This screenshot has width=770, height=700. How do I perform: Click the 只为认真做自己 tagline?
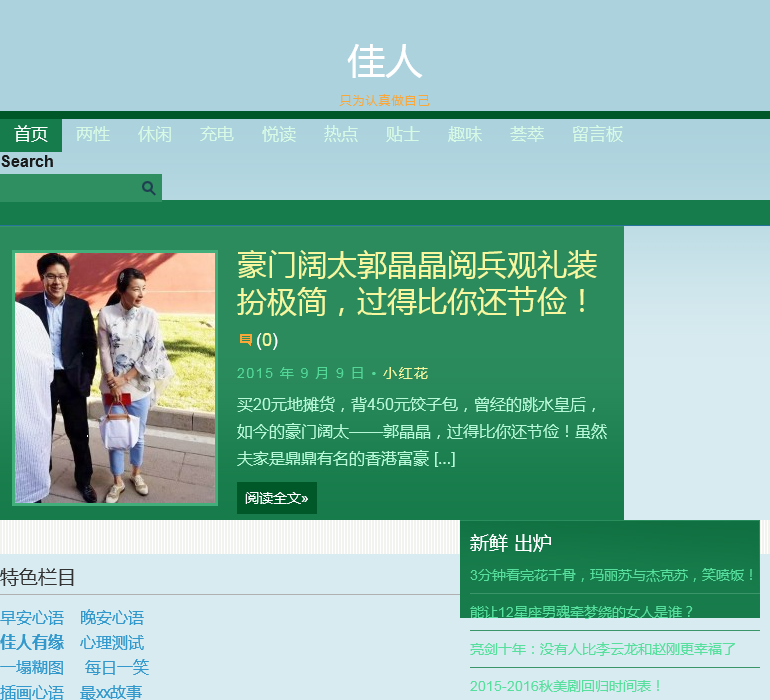[385, 101]
